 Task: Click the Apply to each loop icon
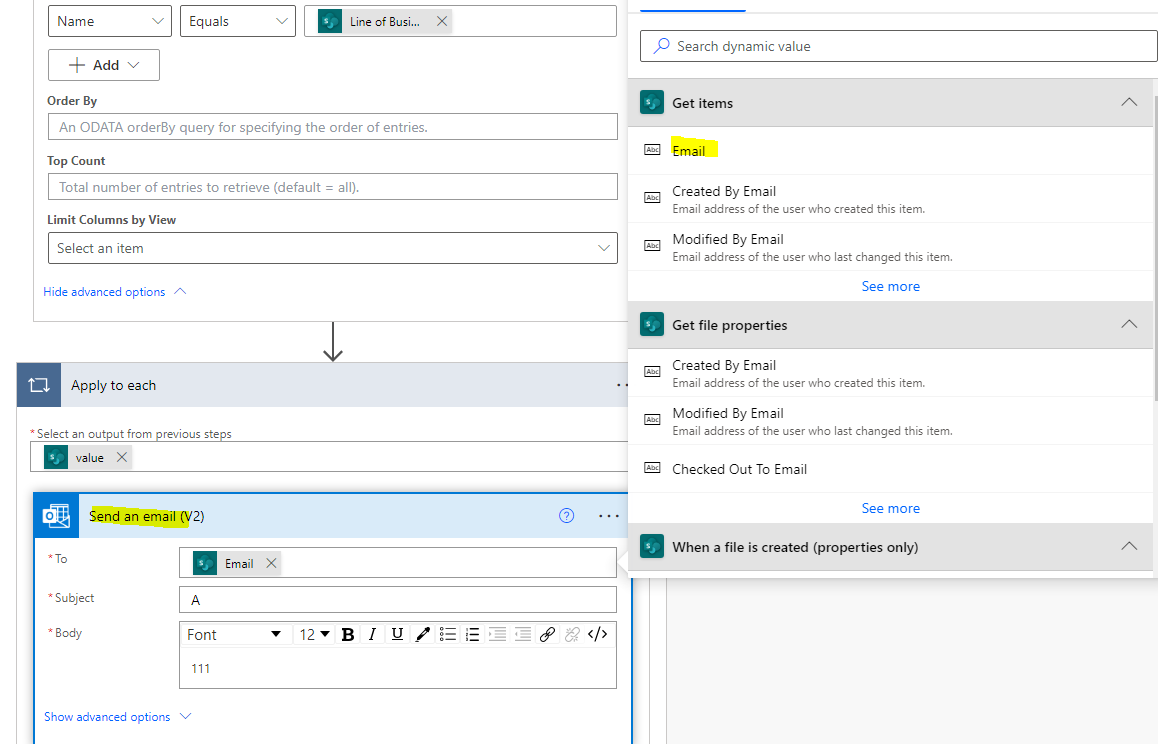coord(39,385)
